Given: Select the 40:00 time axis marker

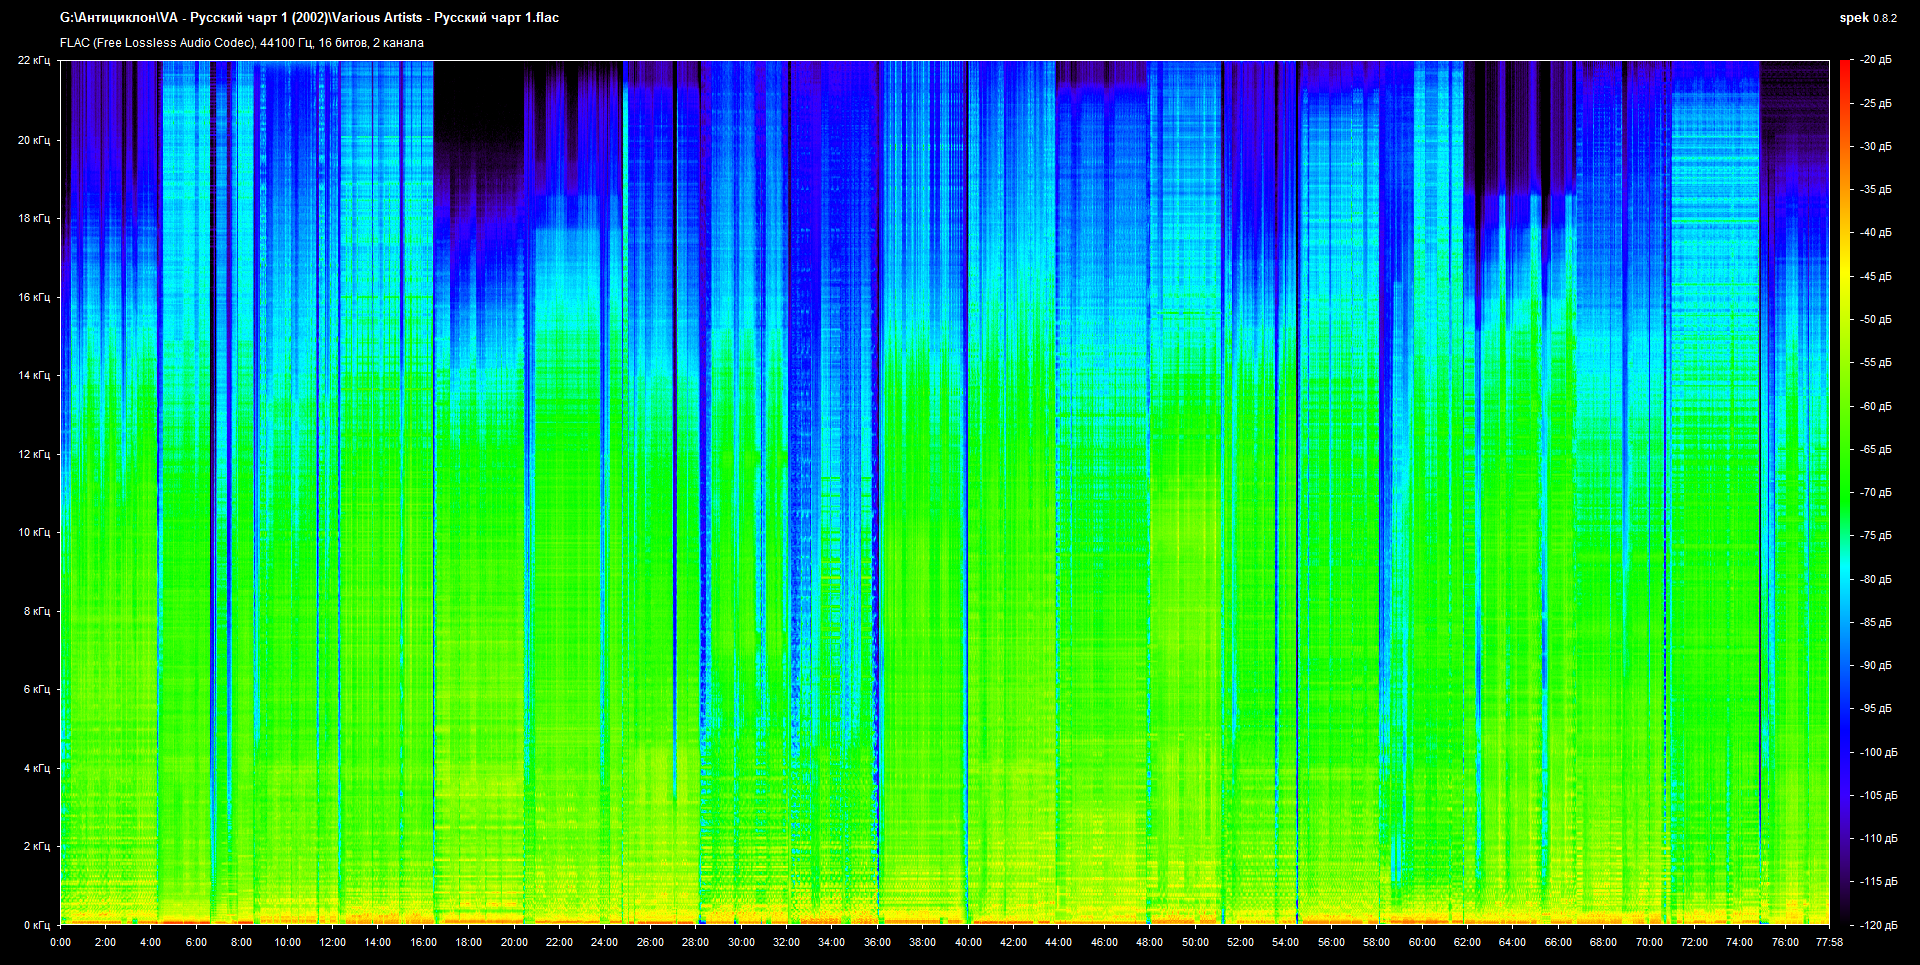Looking at the screenshot, I should click(968, 942).
